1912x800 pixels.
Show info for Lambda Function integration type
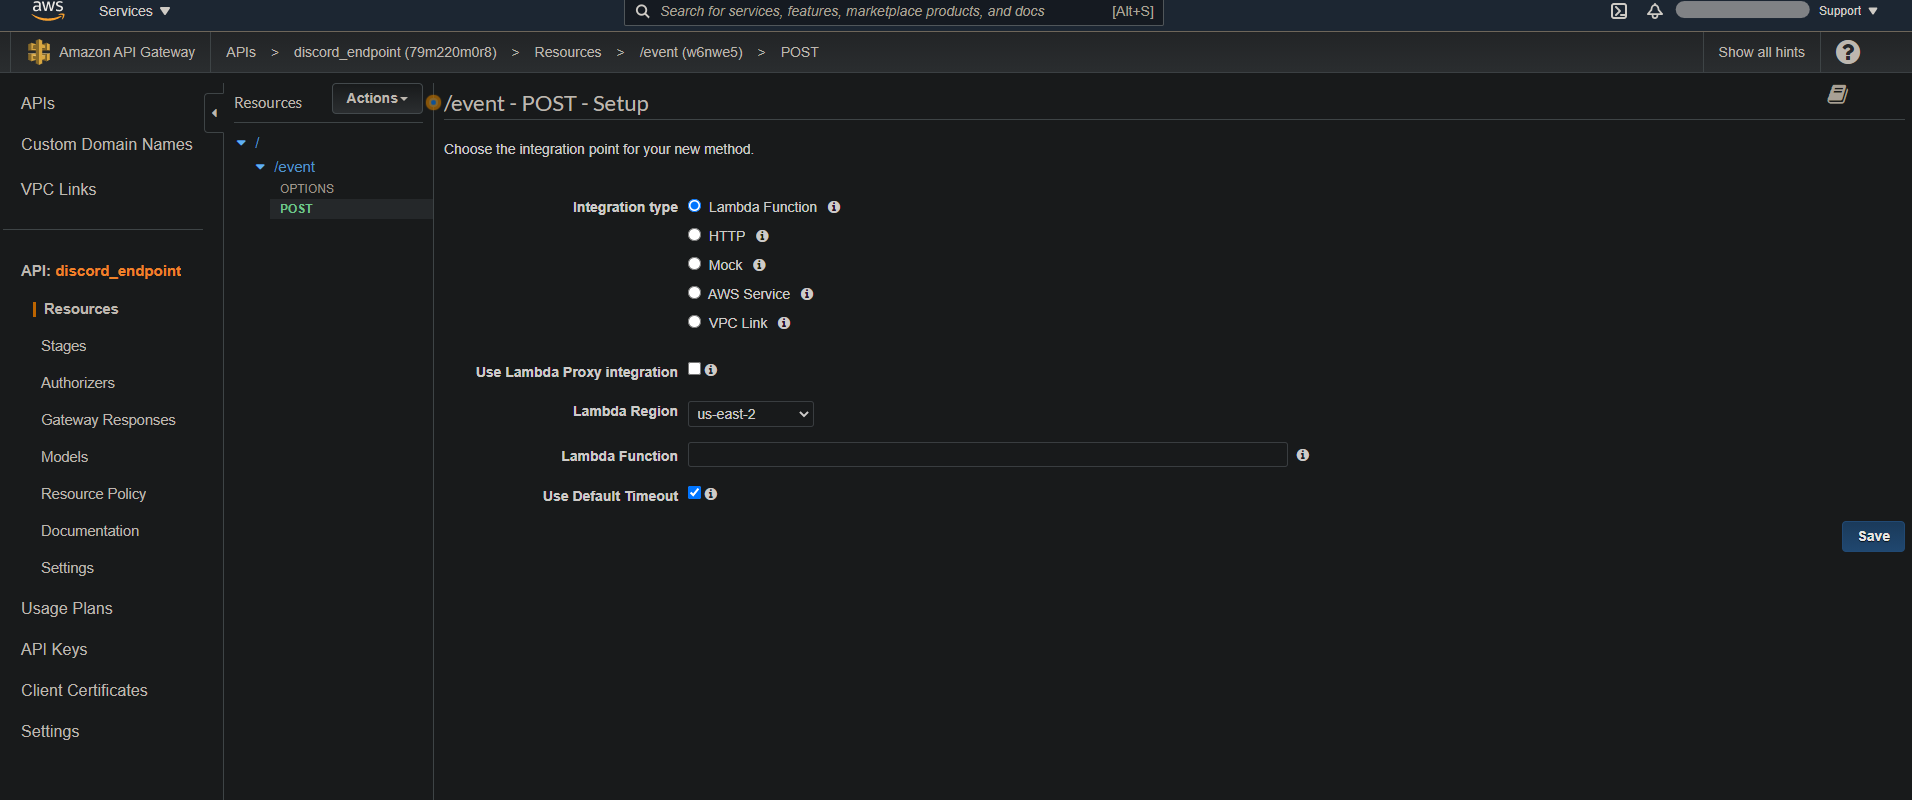tap(834, 207)
